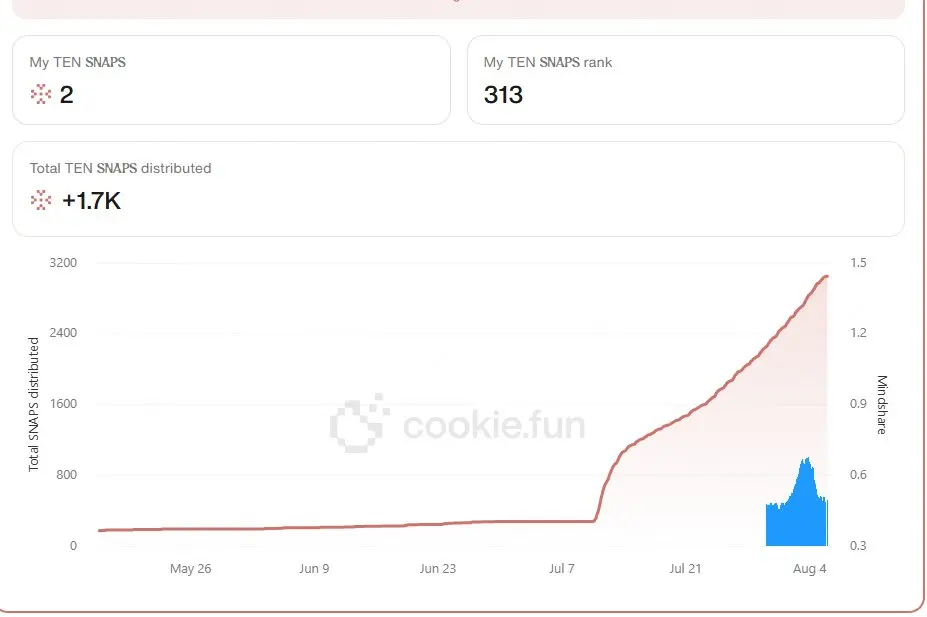This screenshot has width=927, height=617.
Task: Click the snowflake icon beside +1.7K total
Action: [x=41, y=200]
